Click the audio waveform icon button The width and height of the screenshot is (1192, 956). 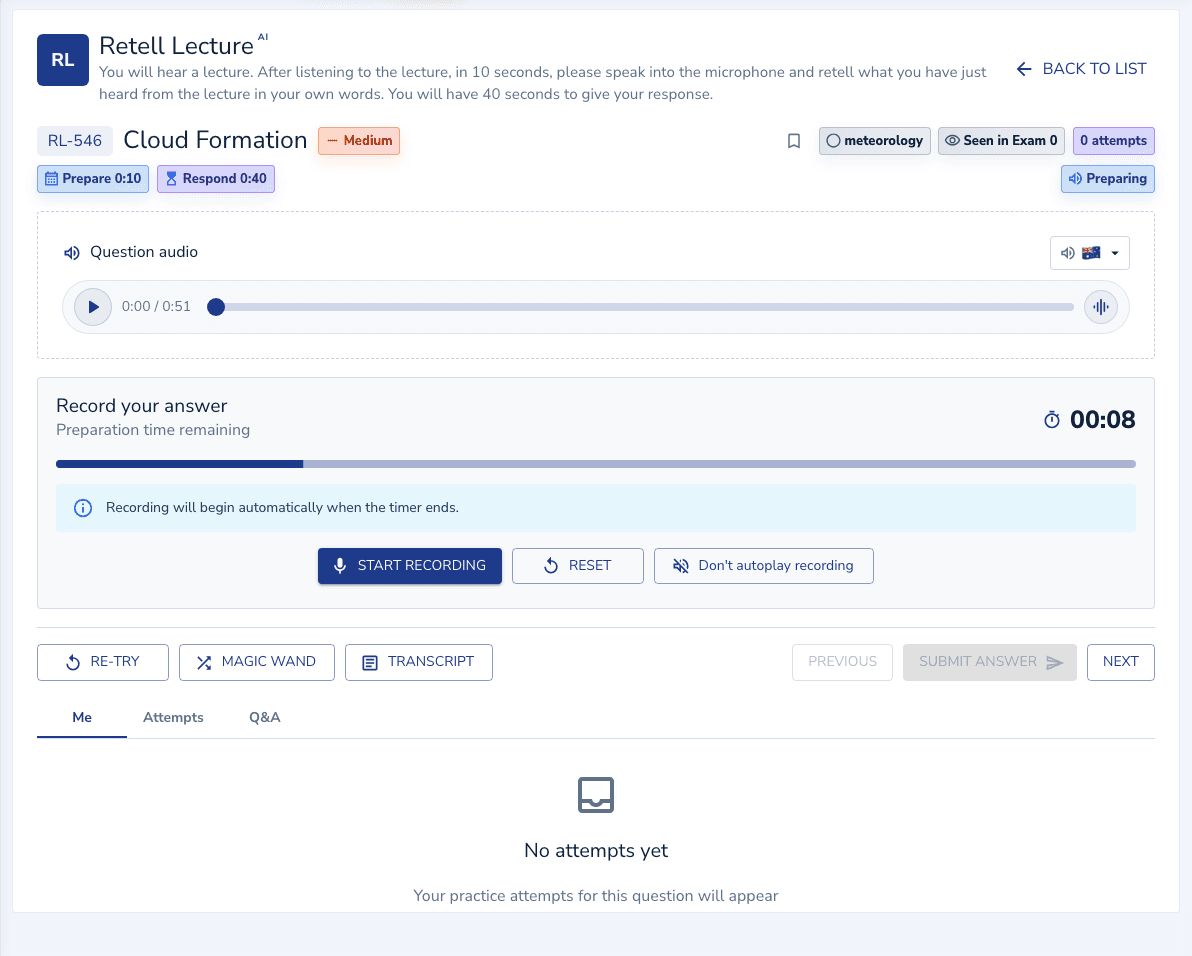click(x=1100, y=307)
